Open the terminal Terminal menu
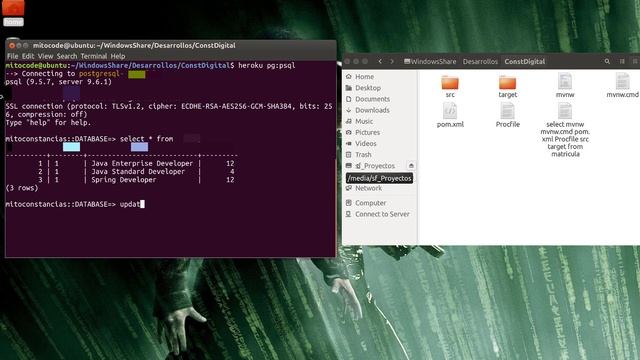This screenshot has height=360, width=640. (x=94, y=56)
